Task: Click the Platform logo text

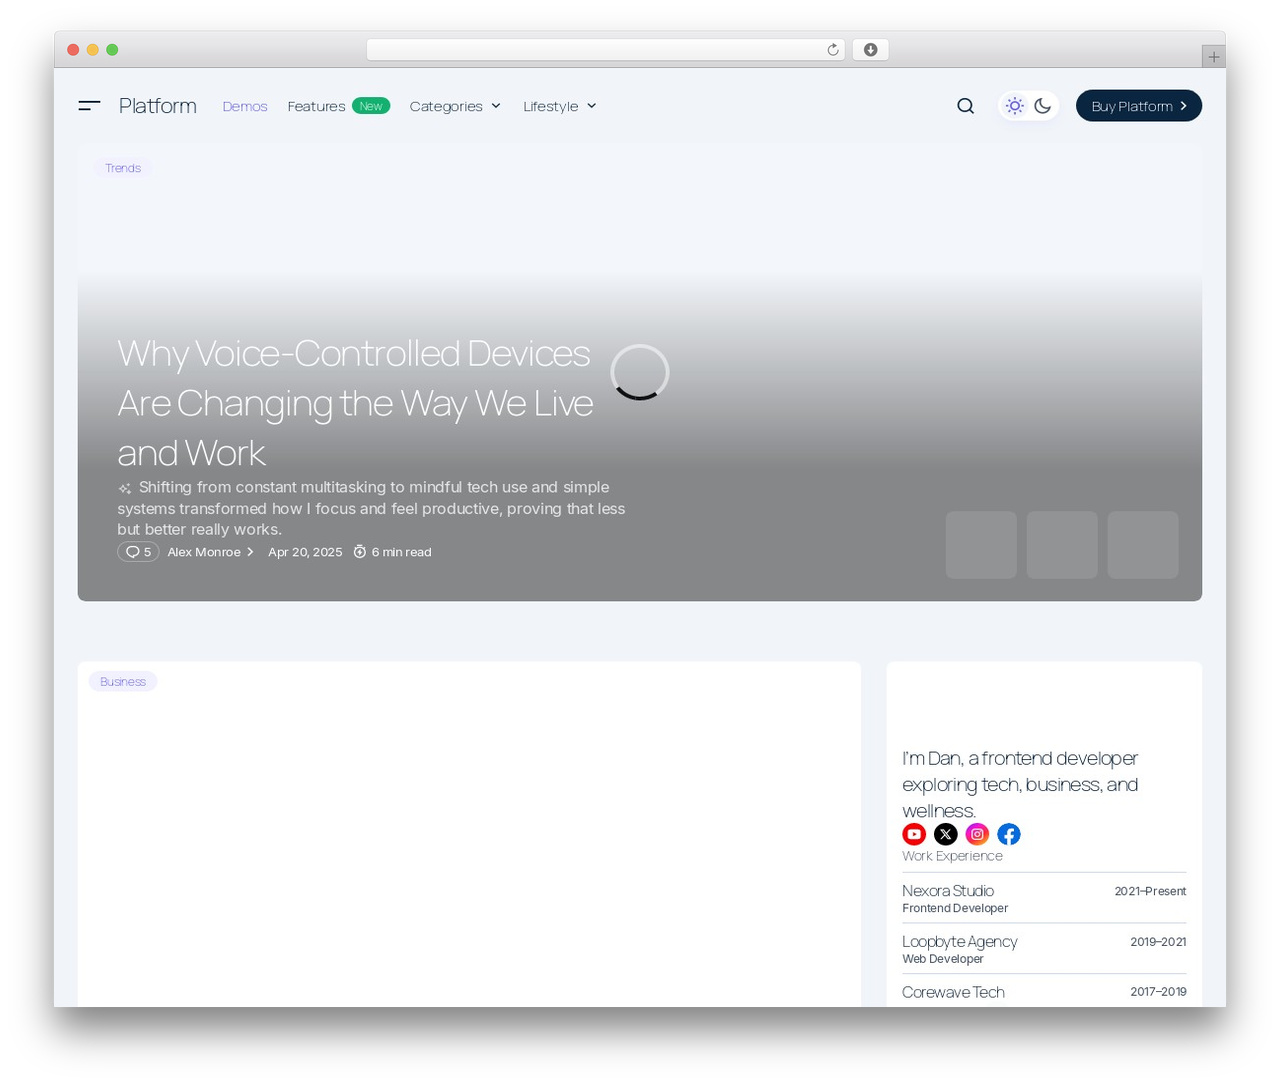Action: pos(158,106)
